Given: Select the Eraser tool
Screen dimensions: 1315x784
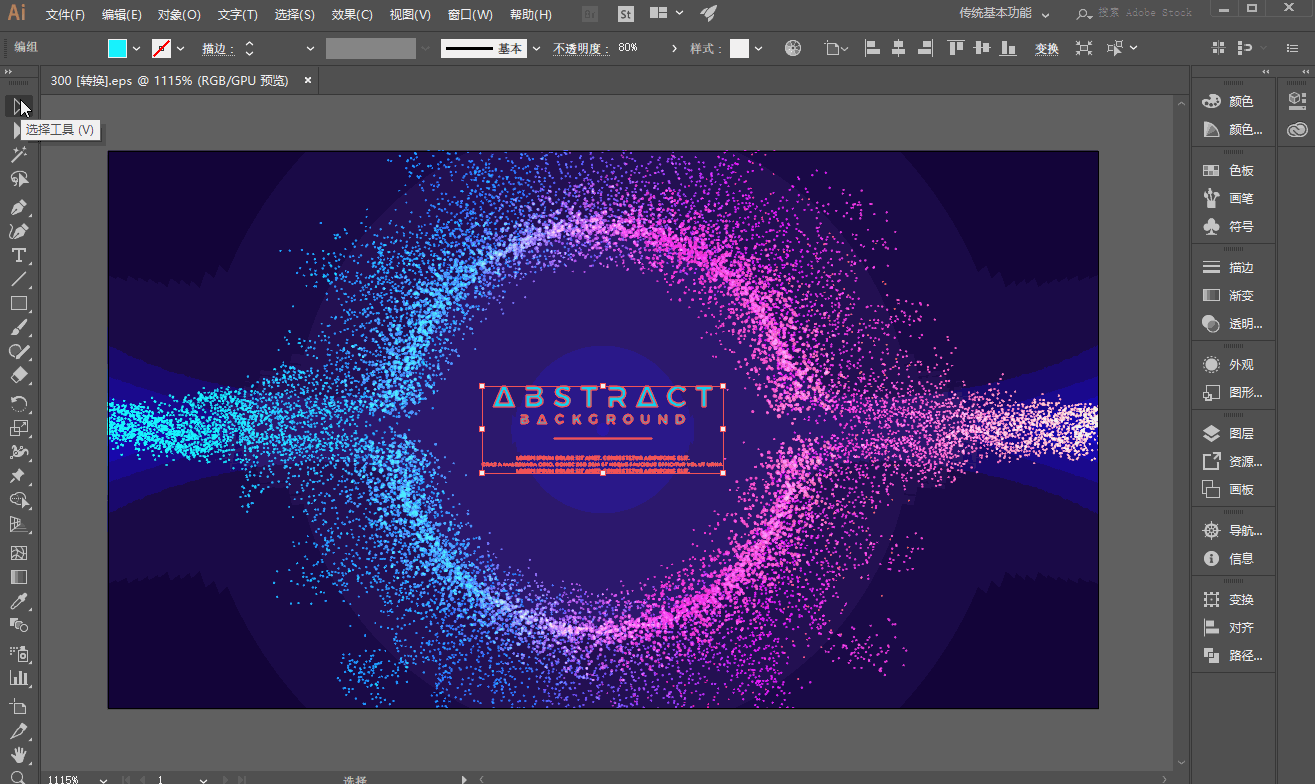Looking at the screenshot, I should point(19,375).
